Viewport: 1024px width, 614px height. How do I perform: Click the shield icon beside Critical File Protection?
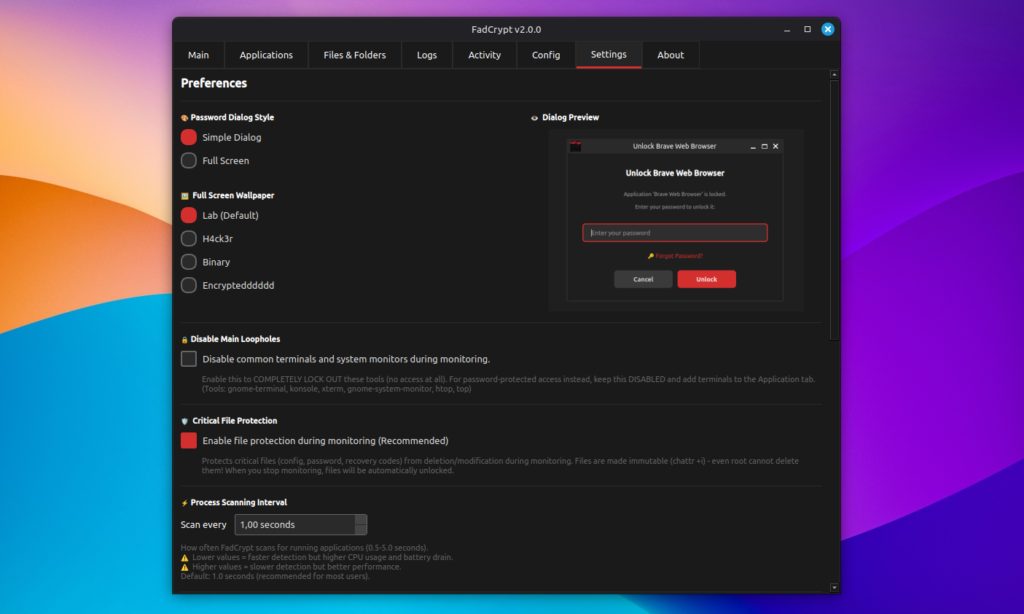pos(185,421)
